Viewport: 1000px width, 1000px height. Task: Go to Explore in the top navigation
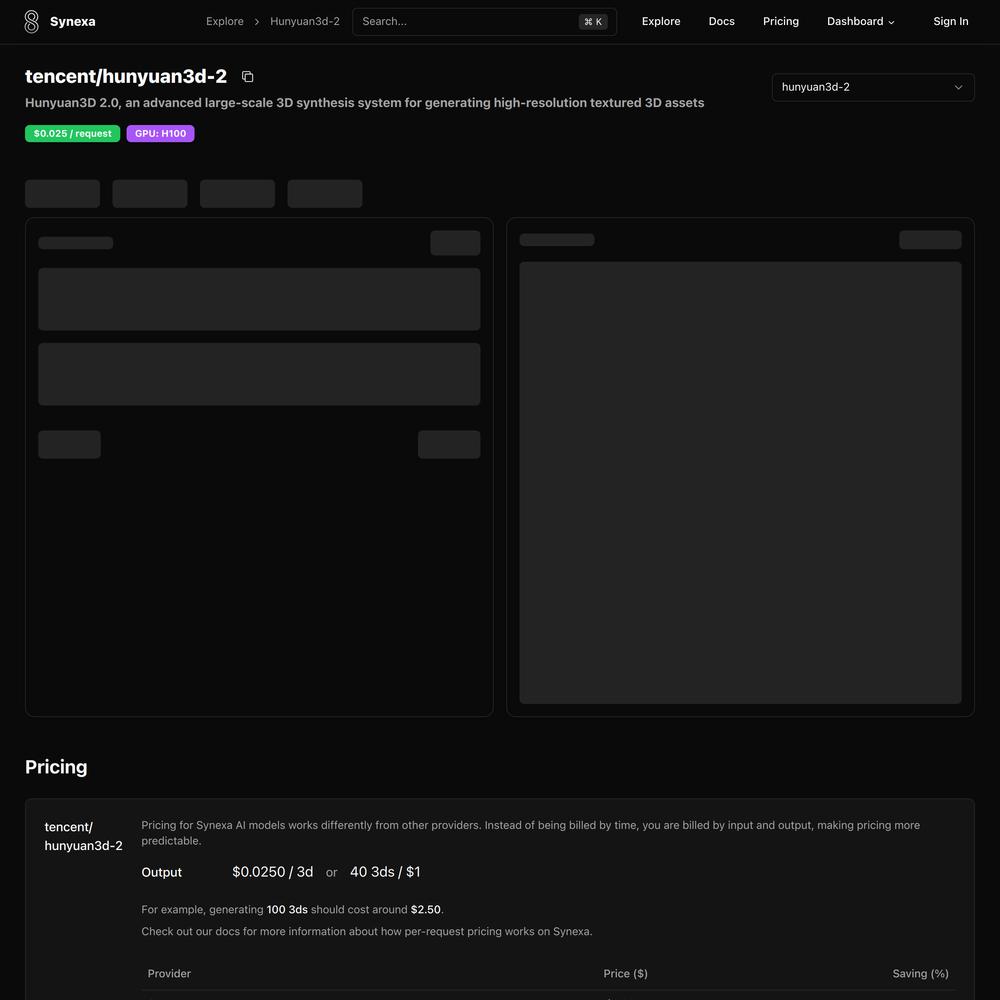[661, 22]
